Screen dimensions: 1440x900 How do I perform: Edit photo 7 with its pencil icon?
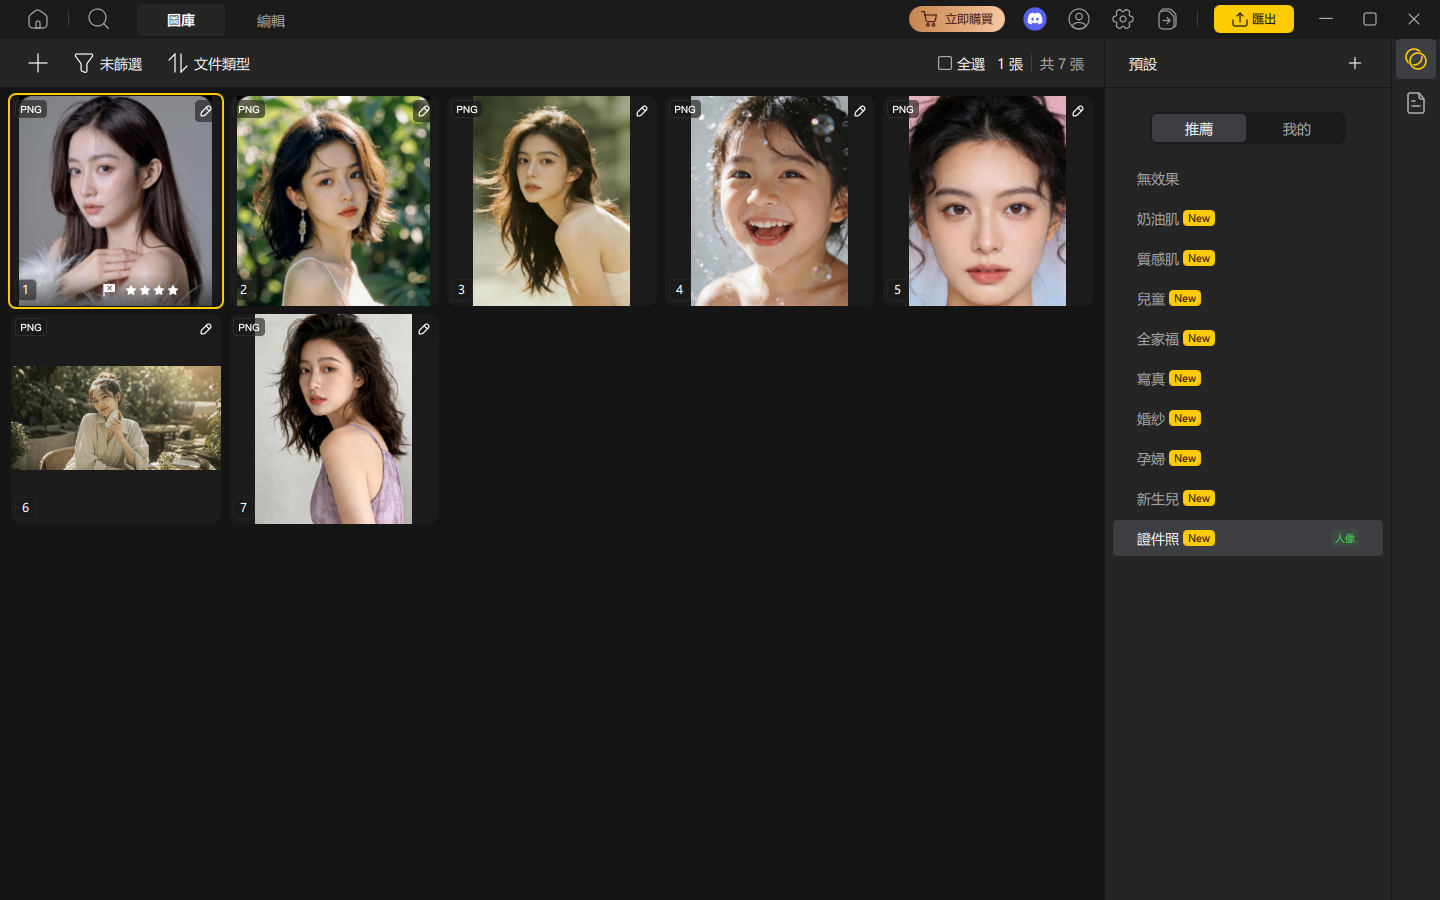(x=423, y=329)
